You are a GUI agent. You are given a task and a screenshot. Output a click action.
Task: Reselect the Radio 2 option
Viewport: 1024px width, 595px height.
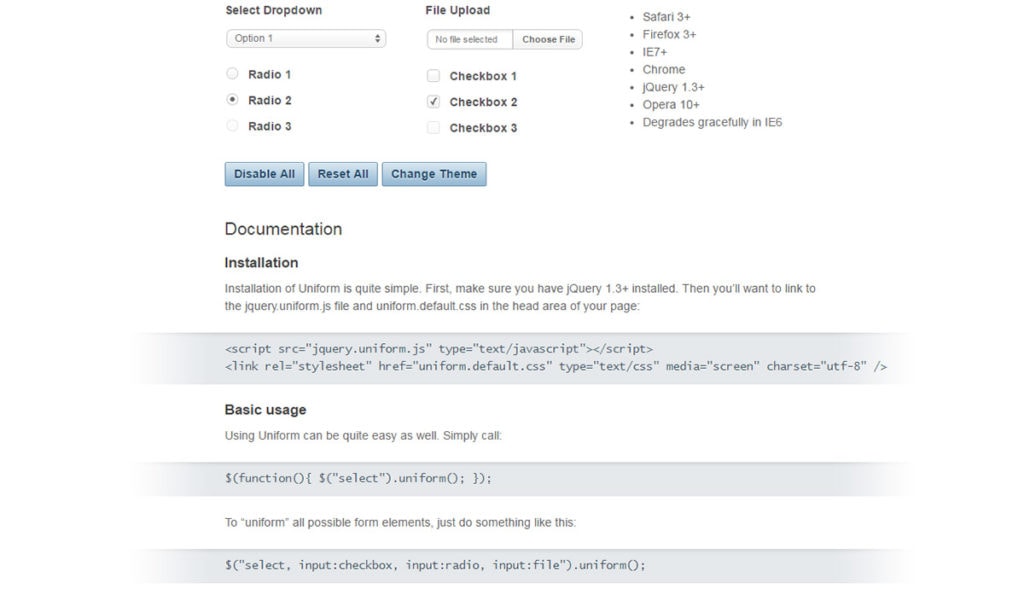pyautogui.click(x=233, y=100)
